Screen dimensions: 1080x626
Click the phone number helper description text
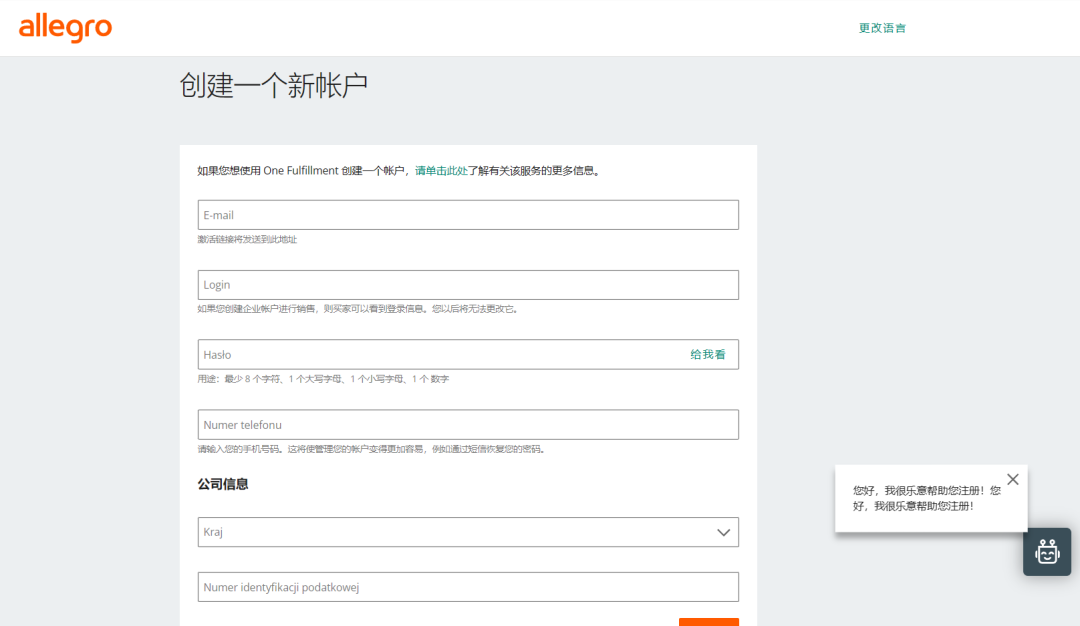pos(368,449)
